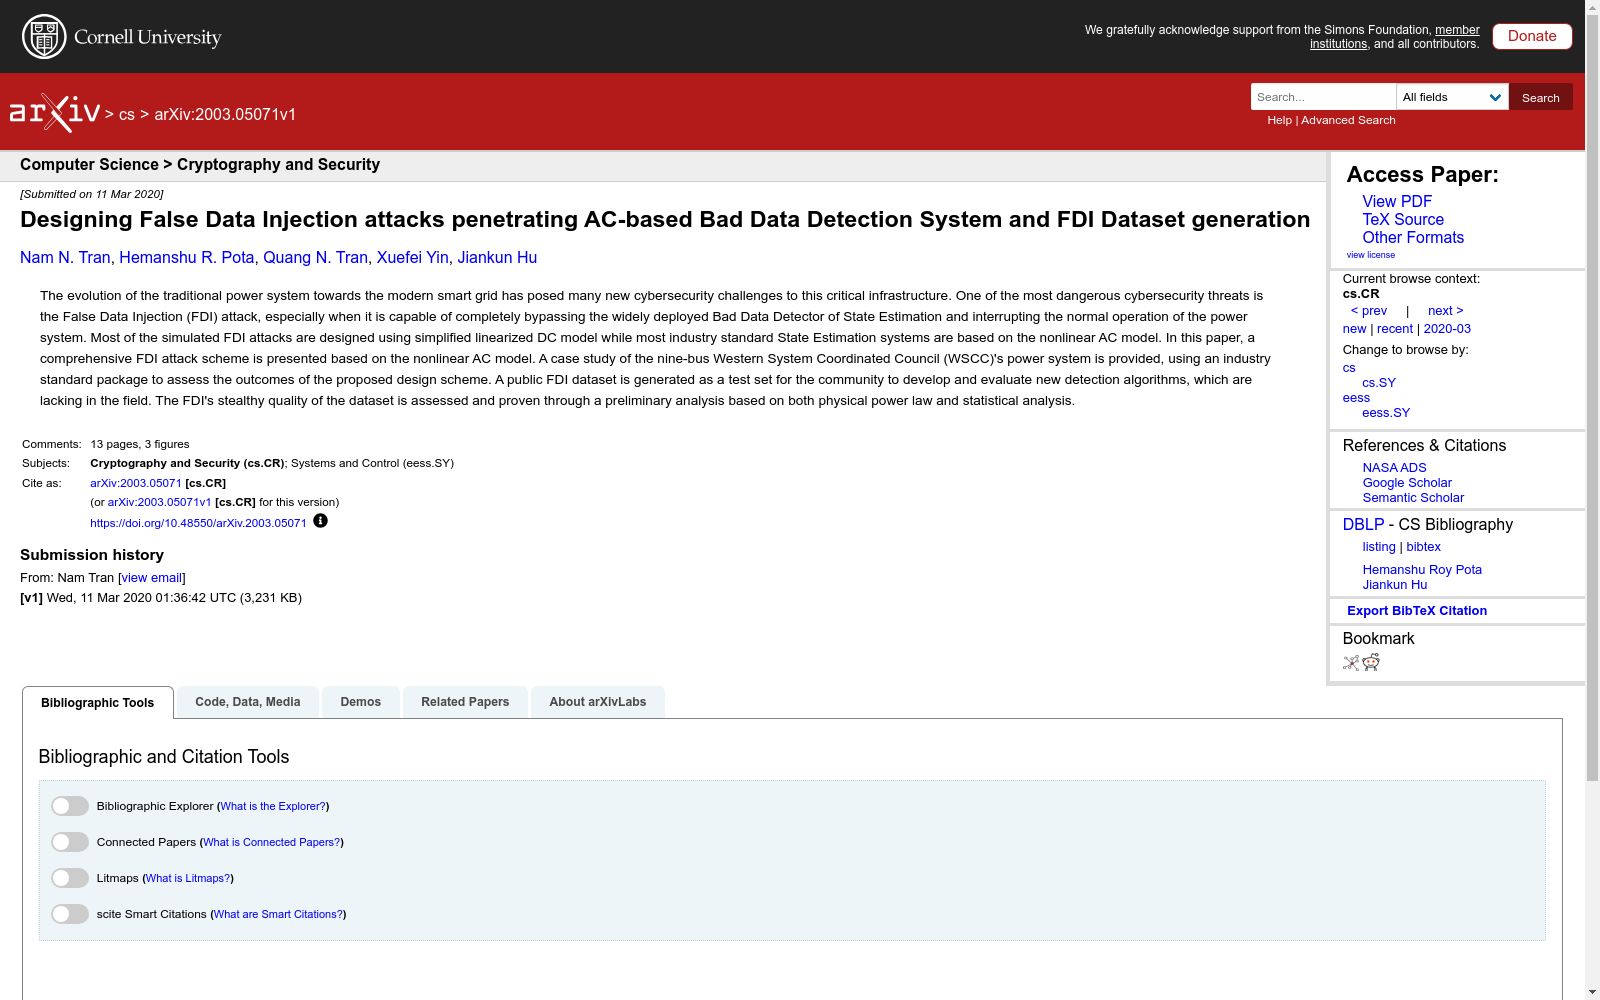Image resolution: width=1600 pixels, height=1000 pixels.
Task: Open recent cs.CR listings
Action: (1395, 329)
